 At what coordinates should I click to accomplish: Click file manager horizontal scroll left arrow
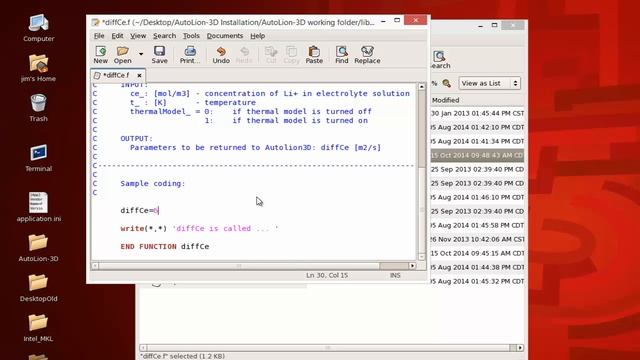(x=143, y=348)
